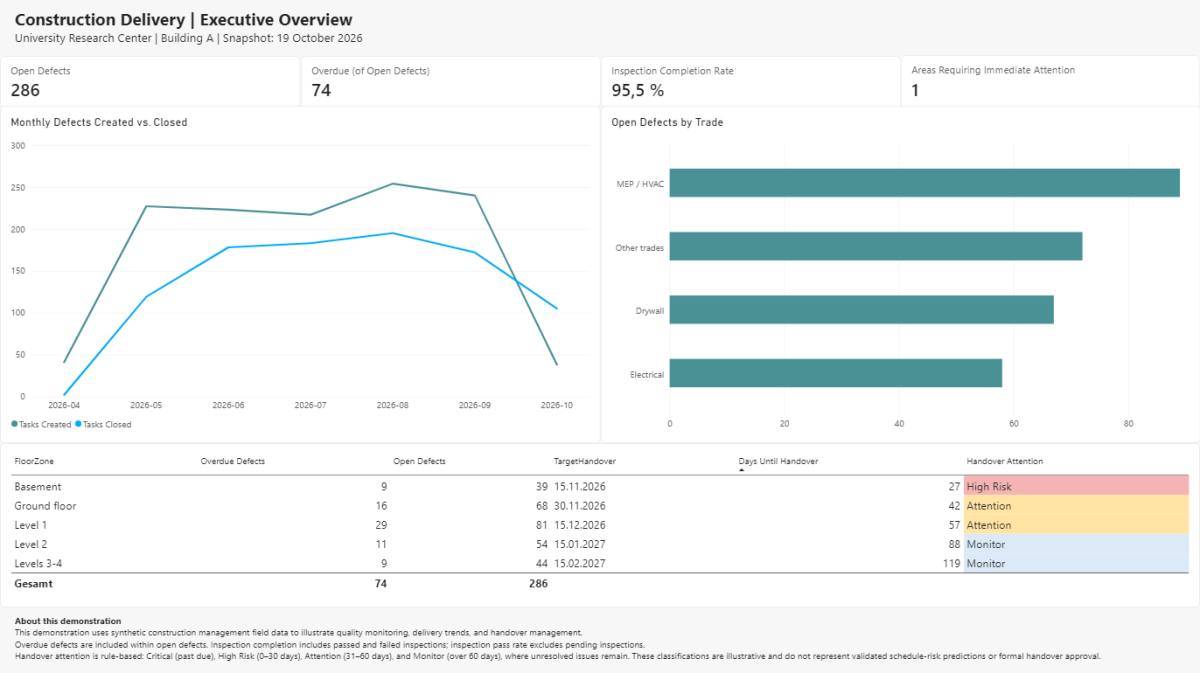Select the Ground floor row label
The height and width of the screenshot is (673, 1200).
pyautogui.click(x=45, y=506)
